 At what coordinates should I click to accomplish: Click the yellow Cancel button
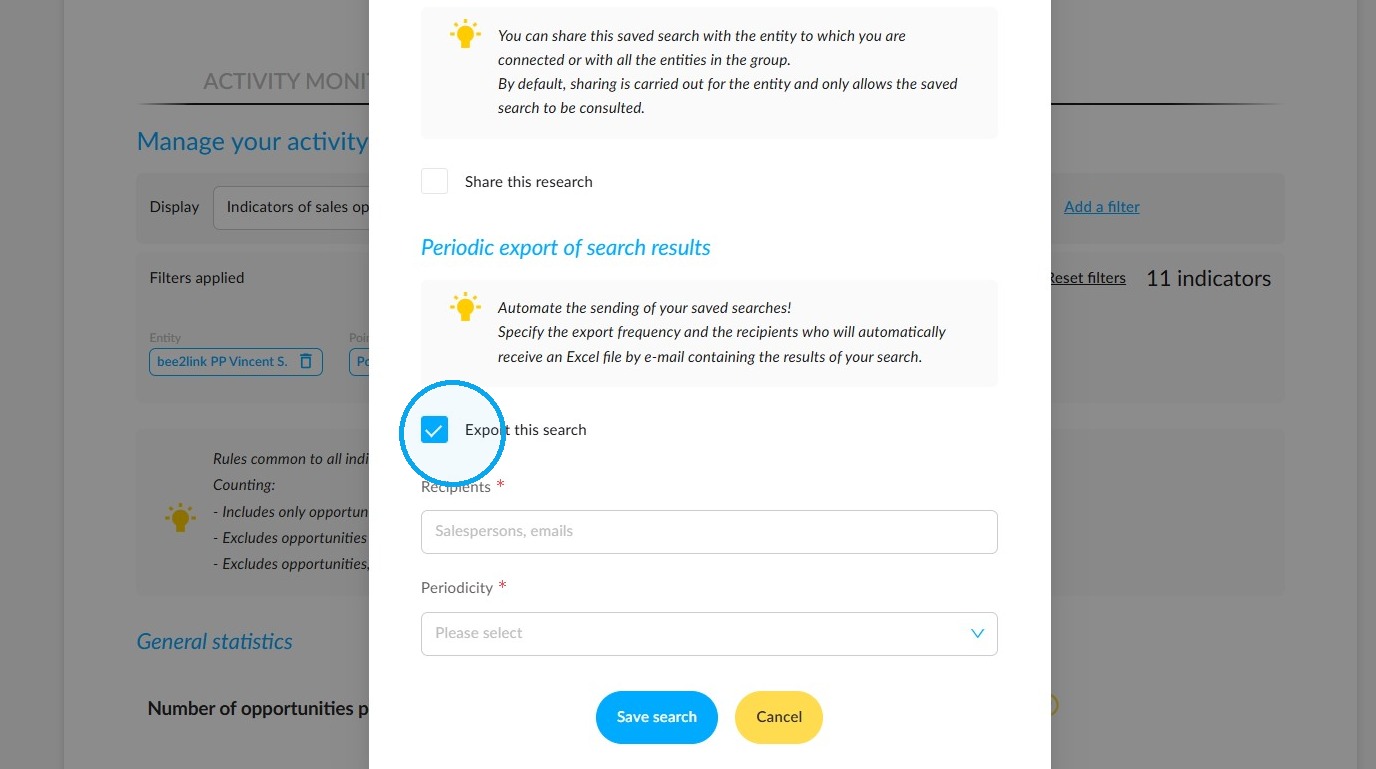point(779,717)
